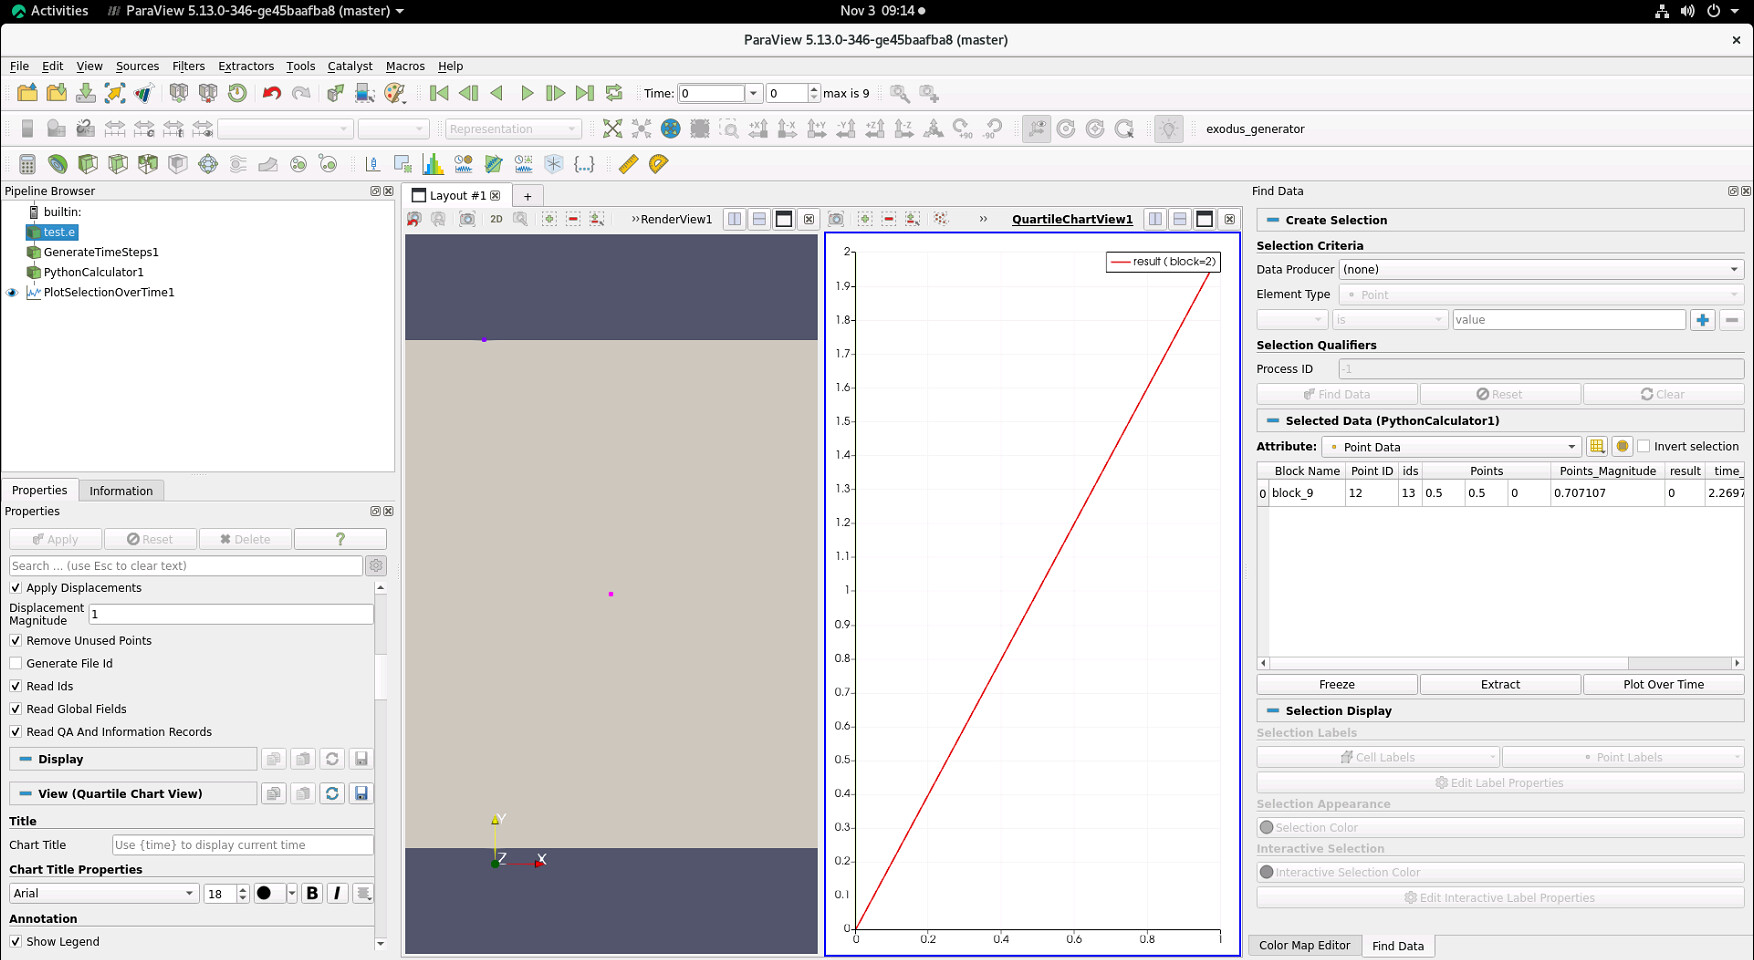
Task: Toggle visibility eye of PlotSelectionOverTime1
Action: pos(12,293)
